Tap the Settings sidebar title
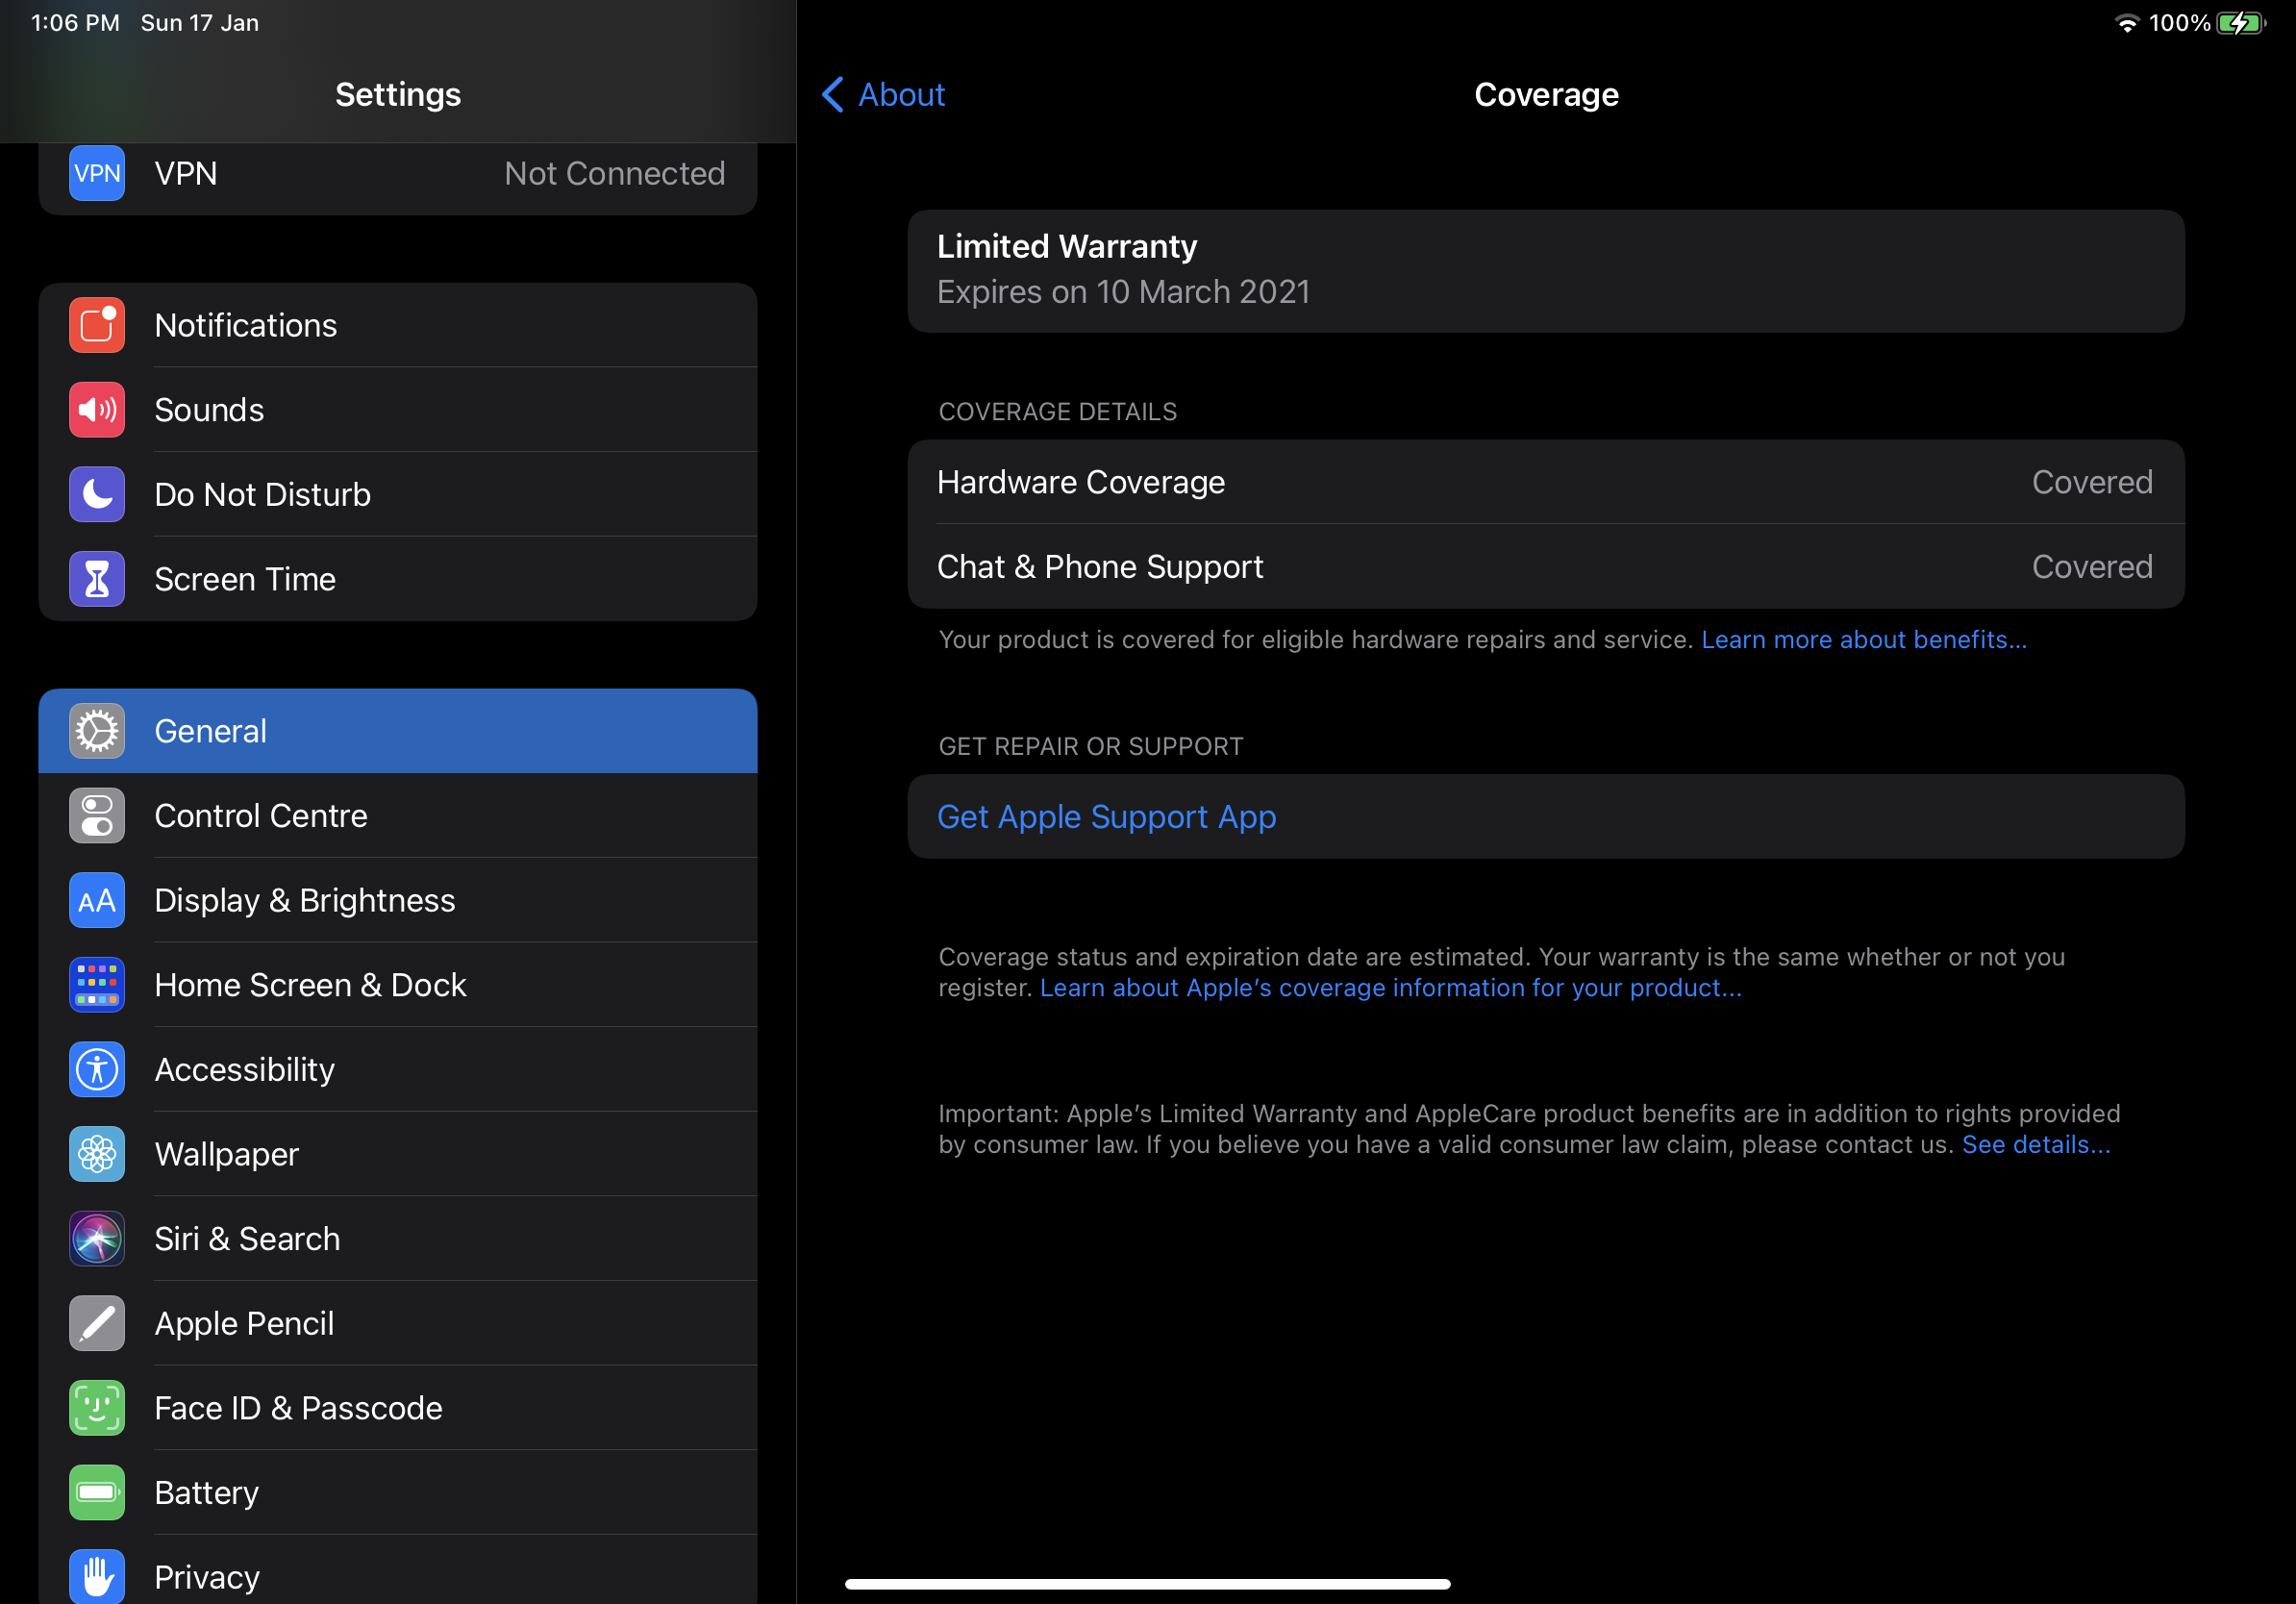The width and height of the screenshot is (2296, 1604). point(398,94)
